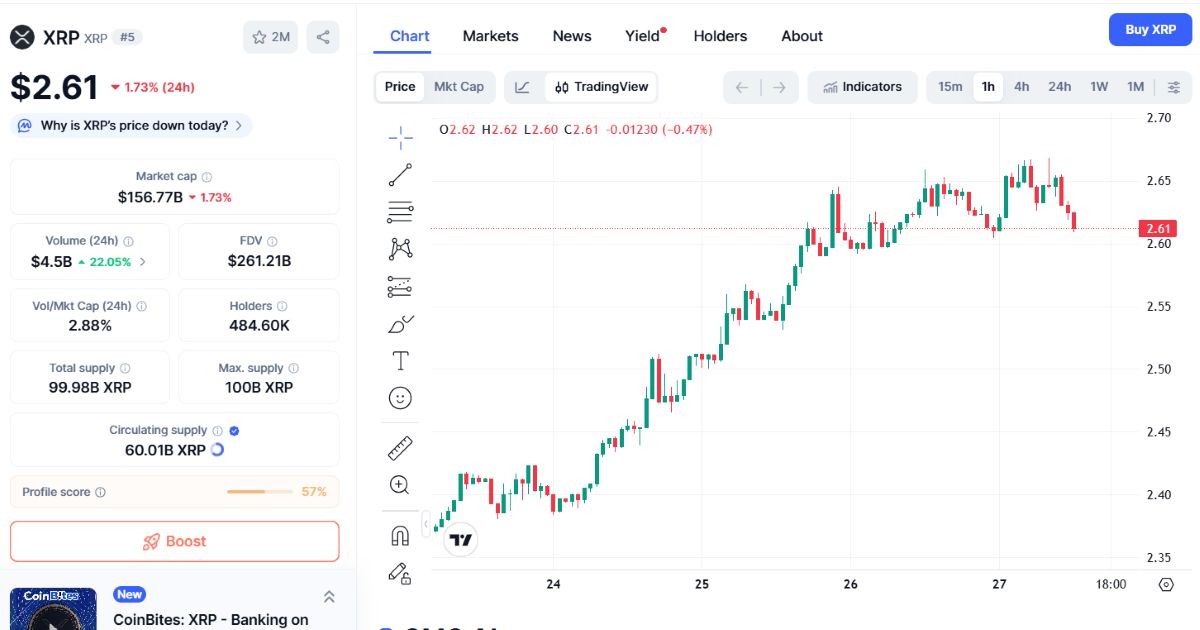Screen dimensions: 1200x630
Task: Switch to TradingView chart mode
Action: 602,87
